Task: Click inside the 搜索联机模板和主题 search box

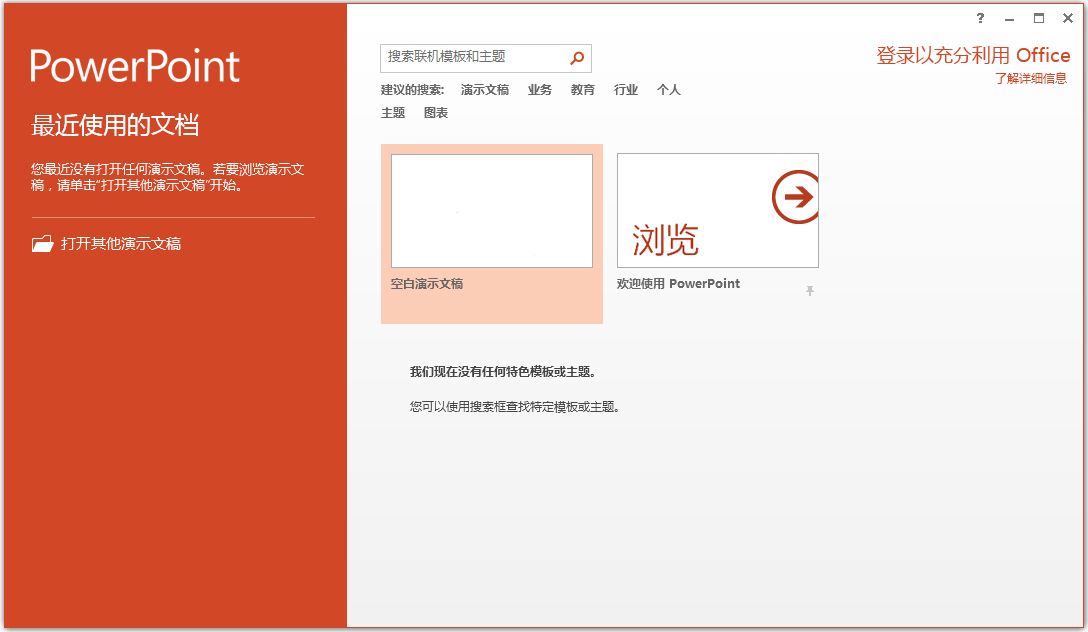Action: point(470,58)
